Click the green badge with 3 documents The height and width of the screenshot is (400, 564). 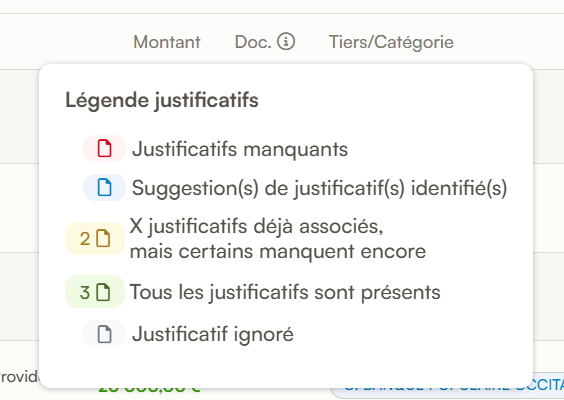tap(95, 291)
